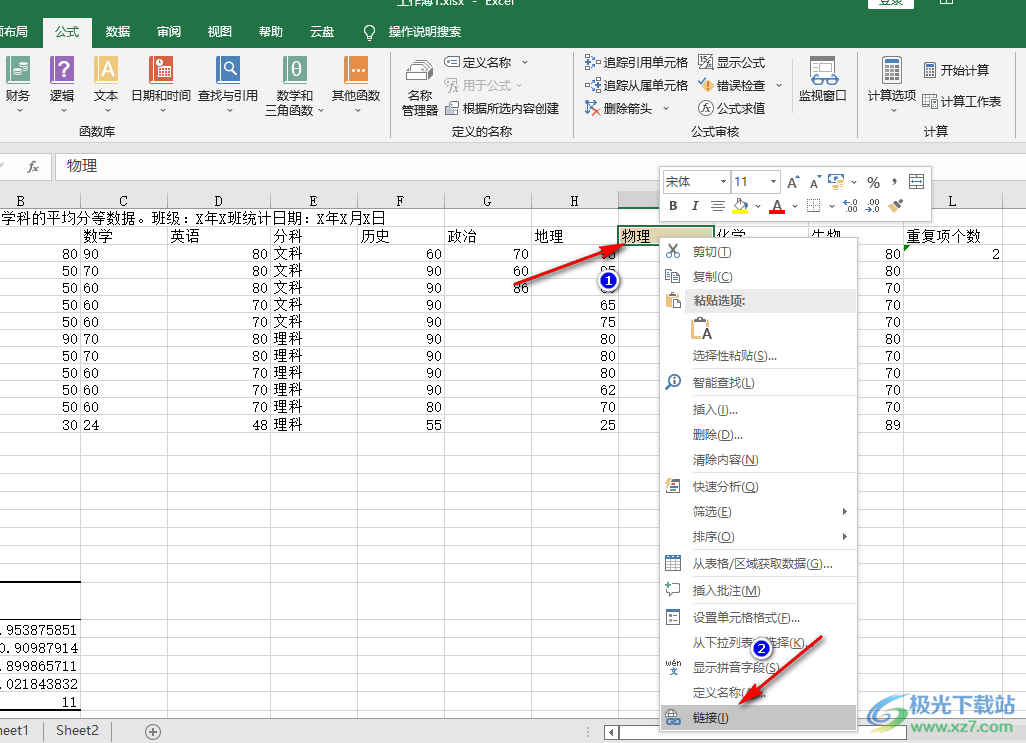The image size is (1026, 743).
Task: Open Math and Trig (数学和三角函数) functions
Action: coord(294,85)
